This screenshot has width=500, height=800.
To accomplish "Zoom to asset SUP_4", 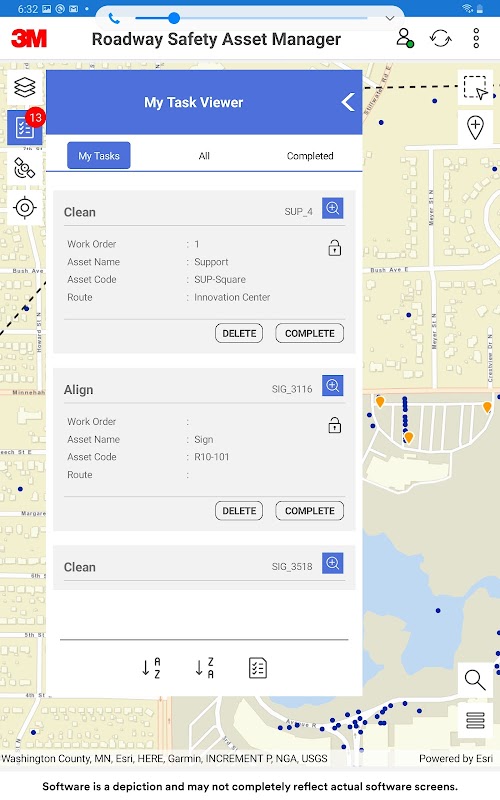I will pos(333,208).
